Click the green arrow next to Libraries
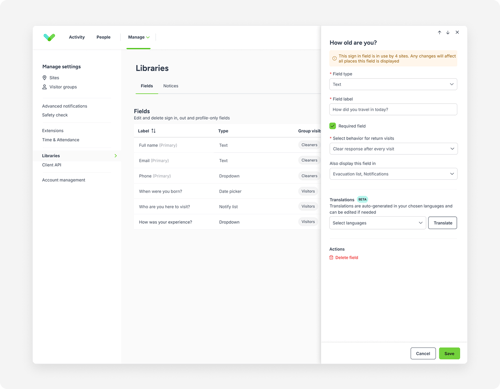 click(x=116, y=156)
